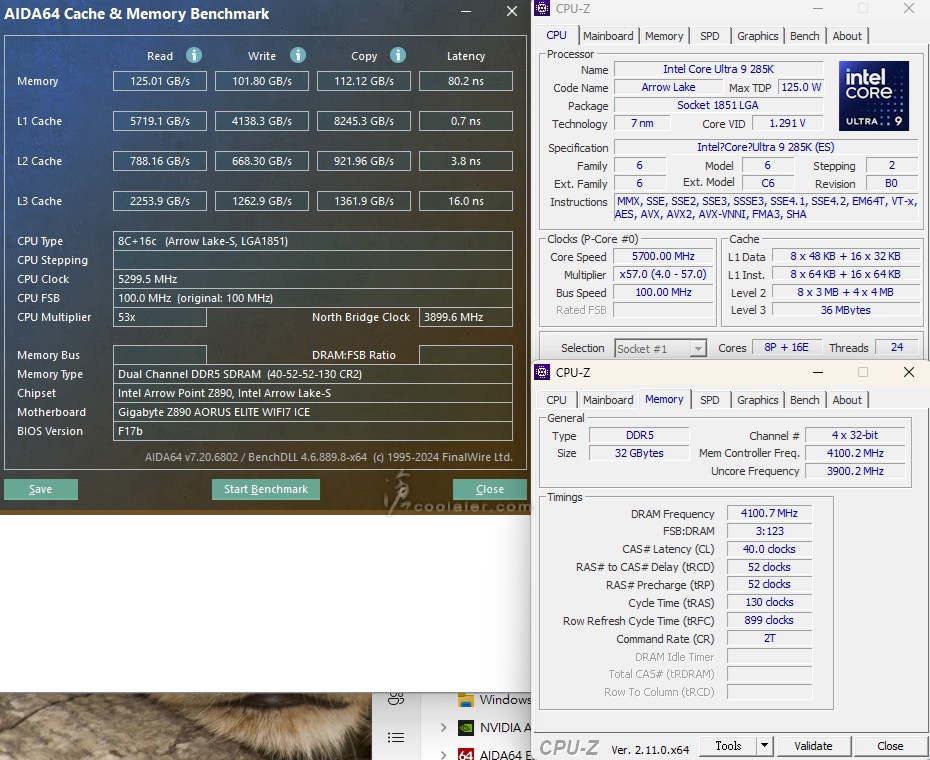Select About tab in lower CPU-Z window
The width and height of the screenshot is (930, 760).
847,400
